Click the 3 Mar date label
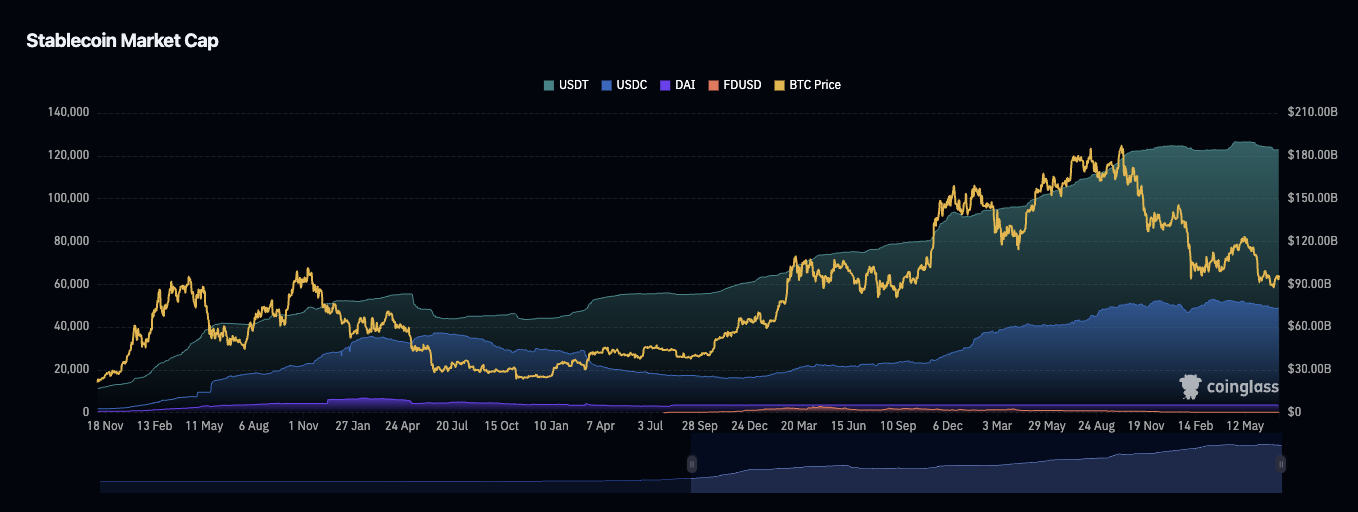 pyautogui.click(x=997, y=426)
